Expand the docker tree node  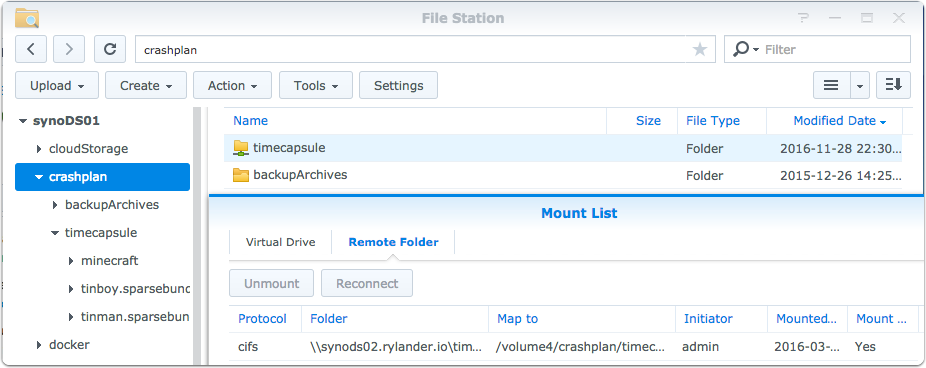pyautogui.click(x=39, y=345)
